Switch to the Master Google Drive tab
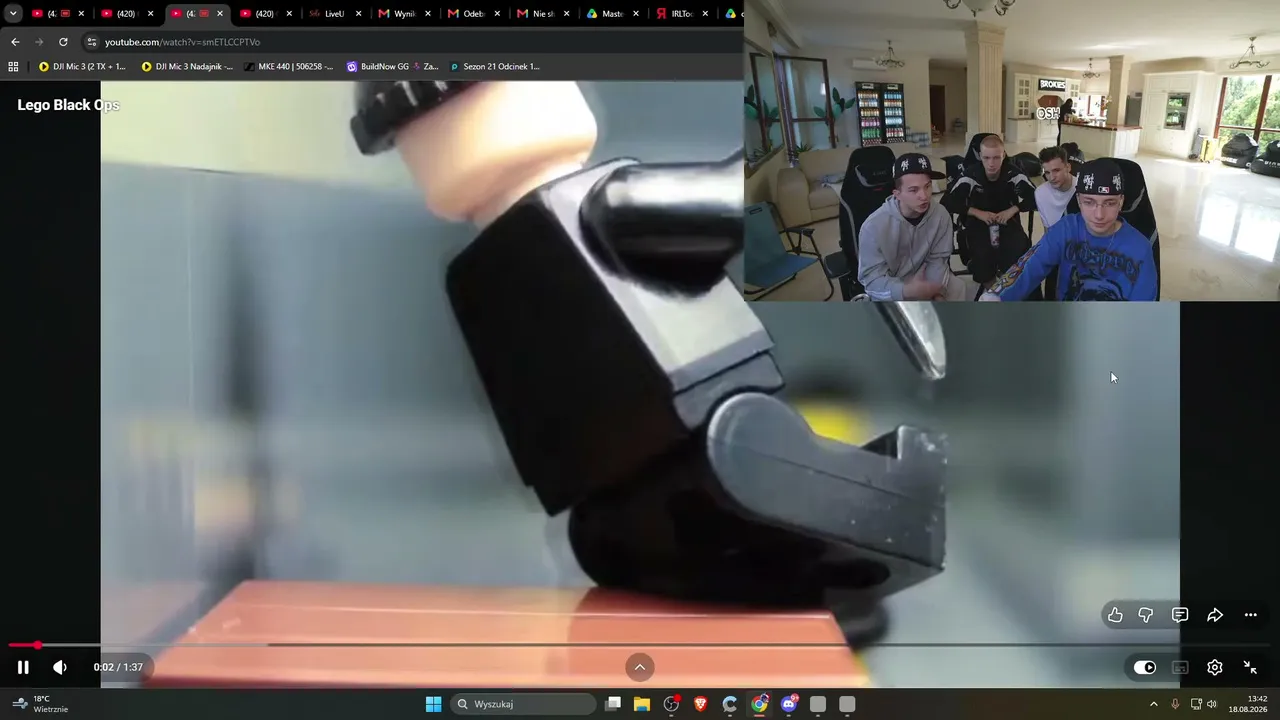The width and height of the screenshot is (1280, 720). 610,14
